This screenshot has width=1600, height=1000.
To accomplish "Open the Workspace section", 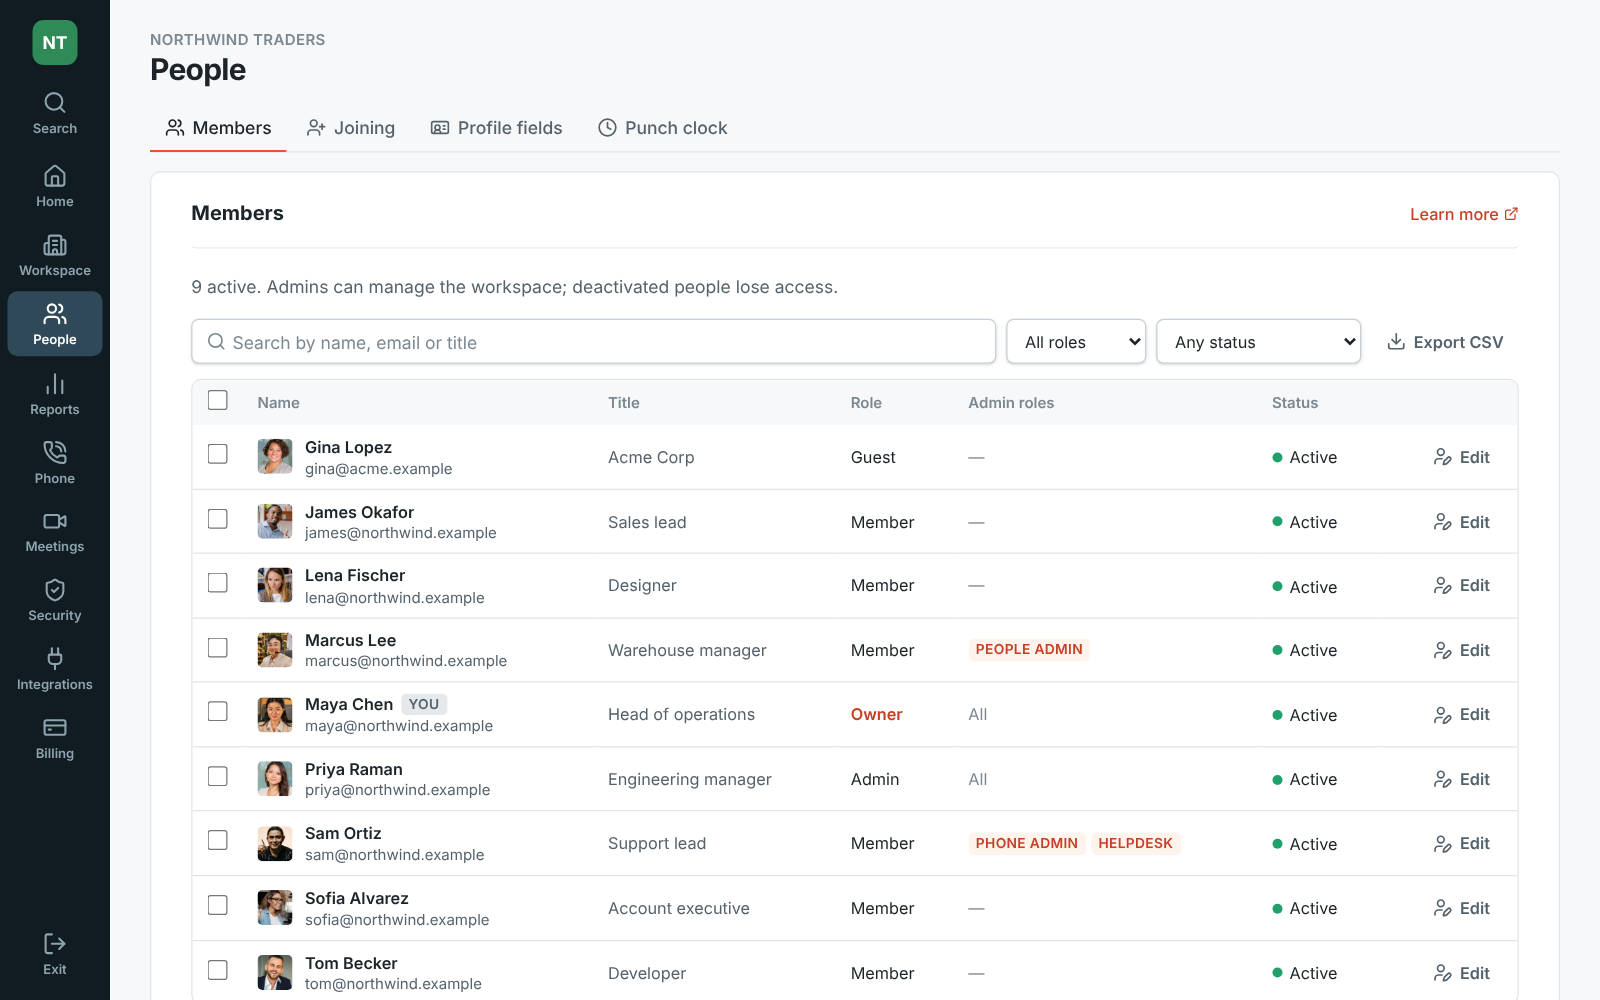I will pos(55,256).
